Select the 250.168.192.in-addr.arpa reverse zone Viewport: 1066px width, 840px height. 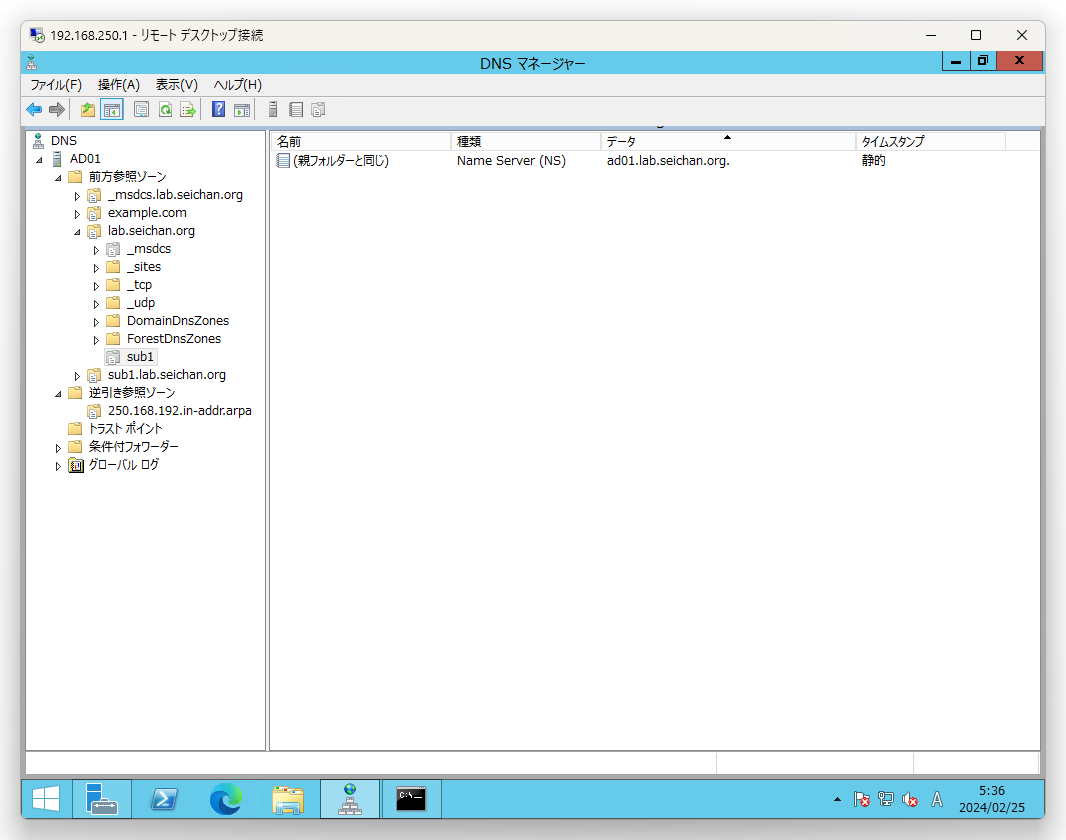(x=179, y=411)
